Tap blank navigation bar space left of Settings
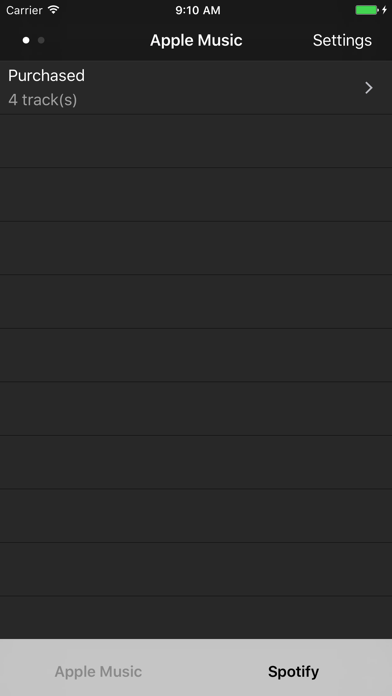This screenshot has height=696, width=392. [x=277, y=40]
